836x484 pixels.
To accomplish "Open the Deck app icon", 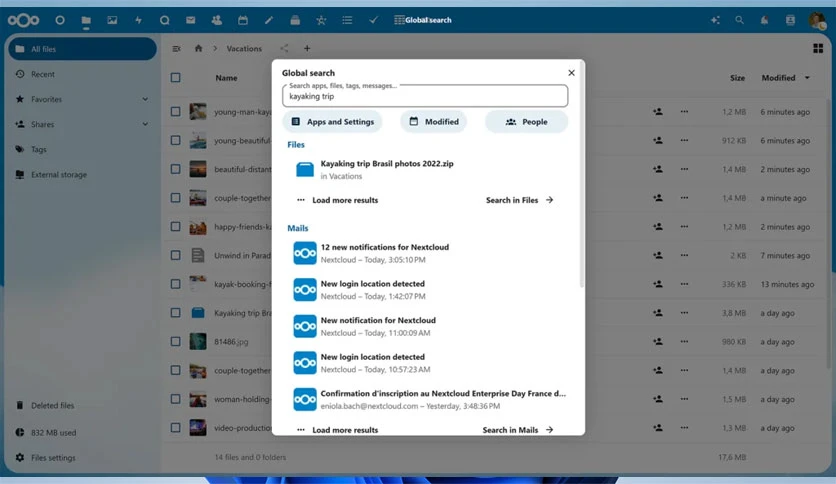I will pyautogui.click(x=295, y=20).
